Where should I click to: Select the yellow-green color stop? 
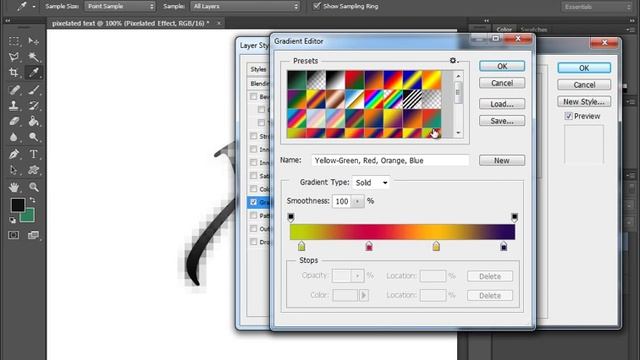click(x=301, y=246)
